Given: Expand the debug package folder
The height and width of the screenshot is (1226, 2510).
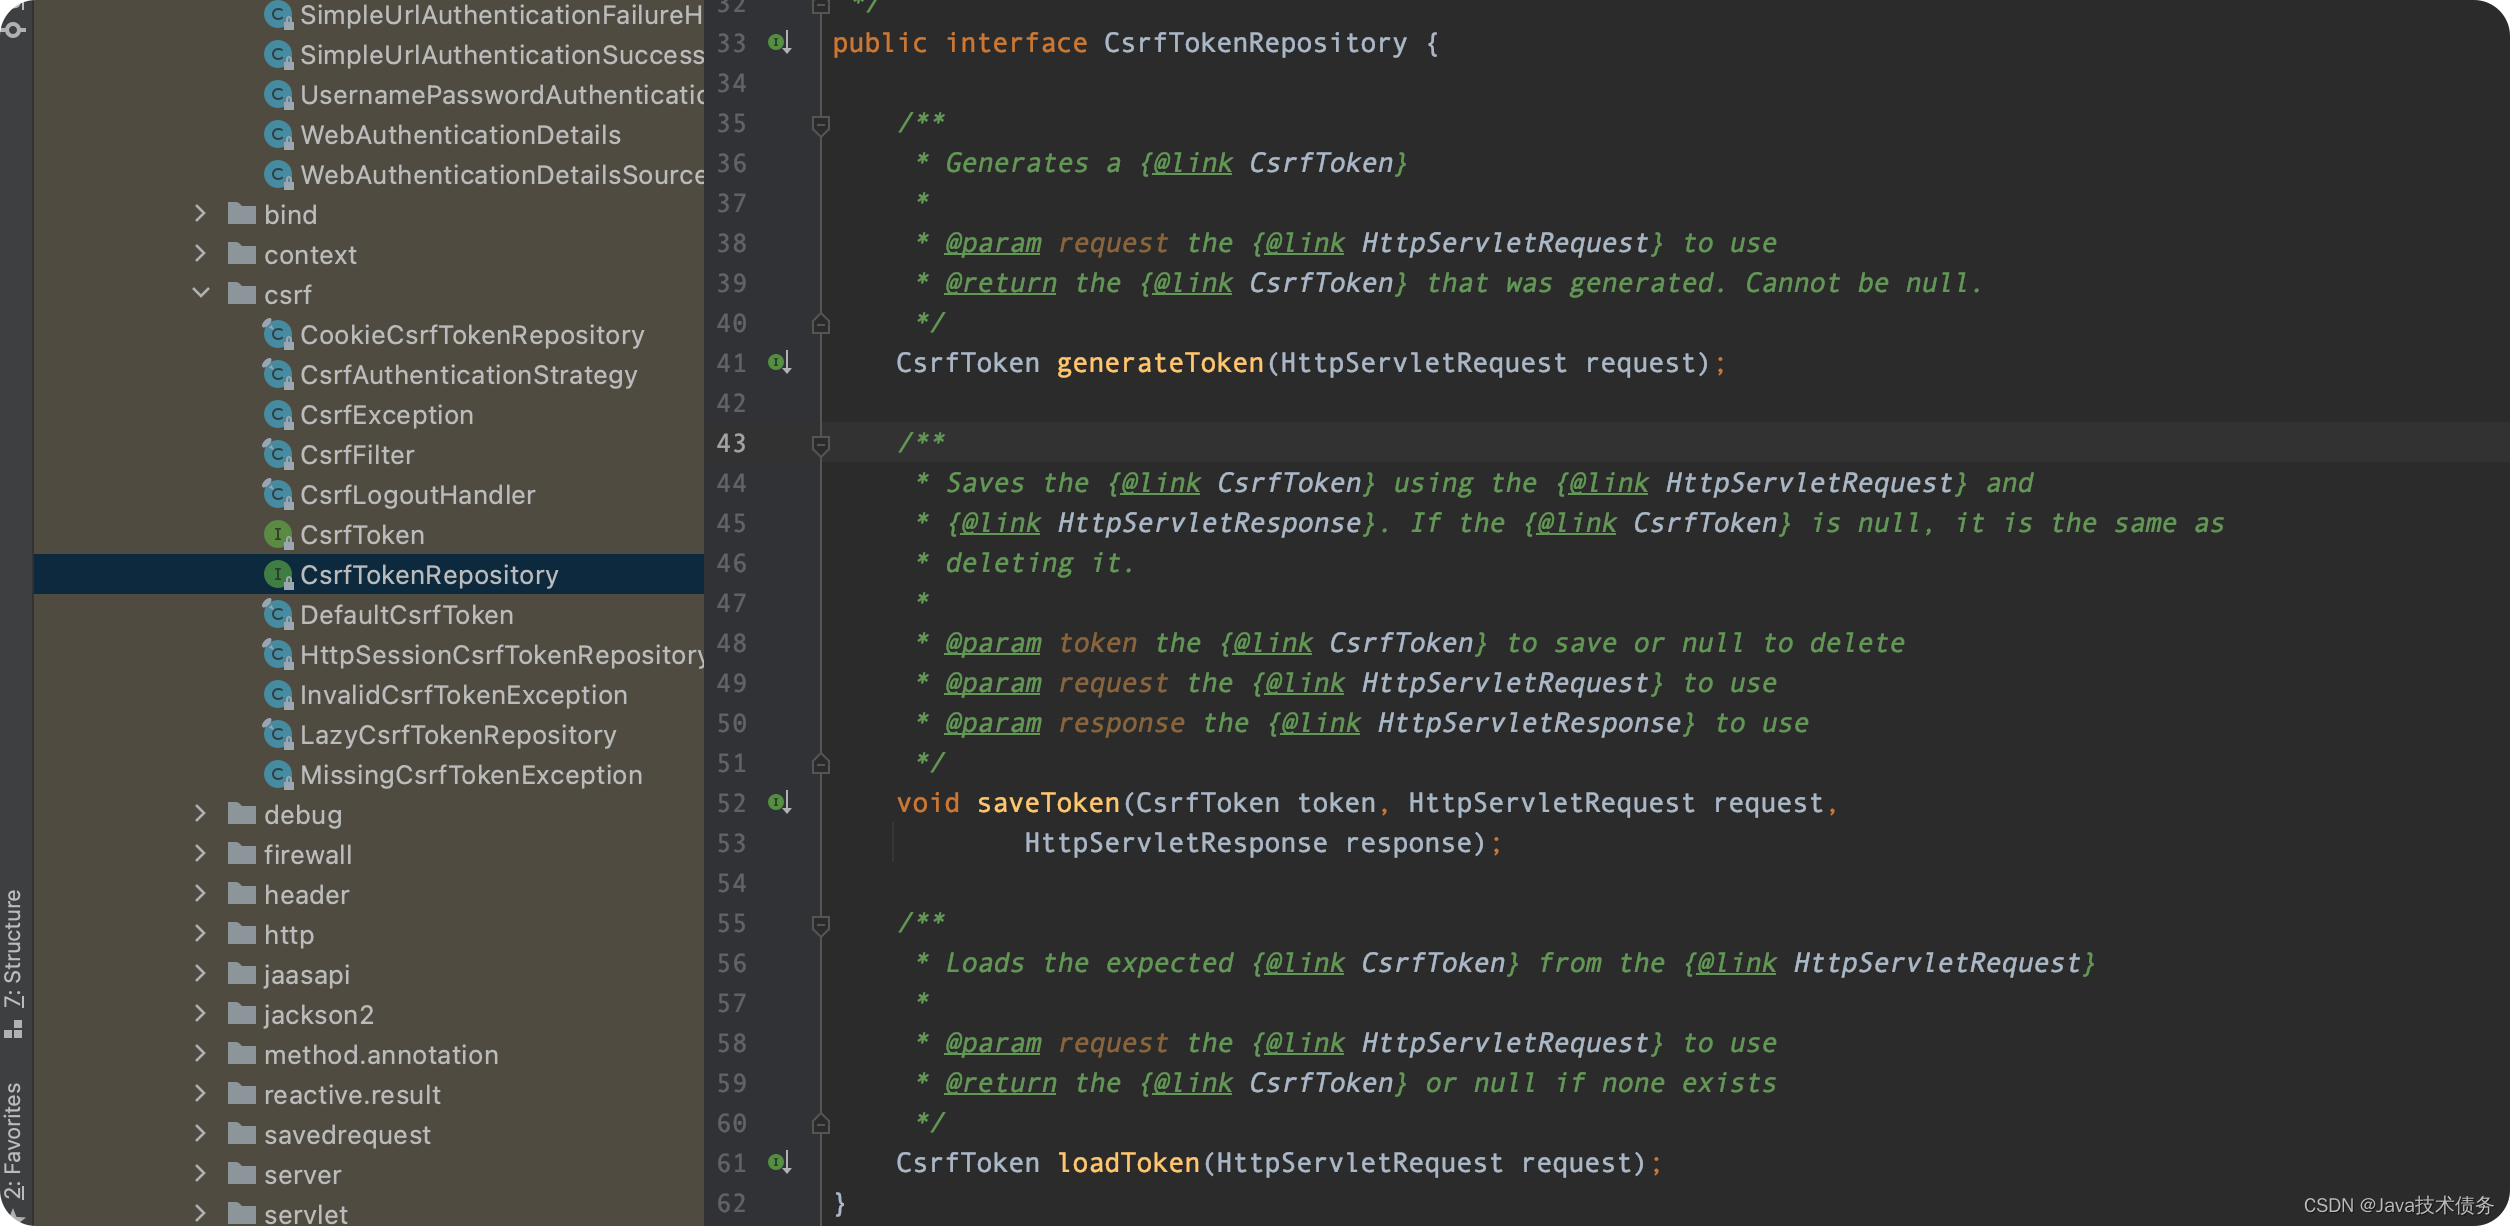Looking at the screenshot, I should (201, 814).
